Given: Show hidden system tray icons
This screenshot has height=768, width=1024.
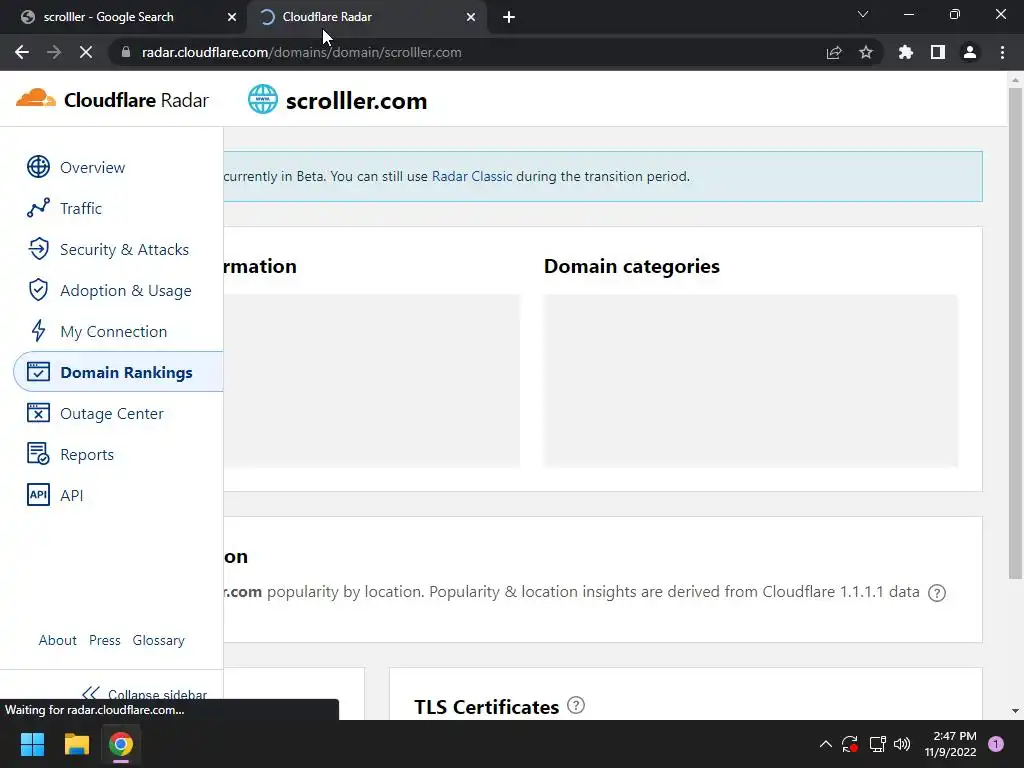Looking at the screenshot, I should tap(825, 744).
